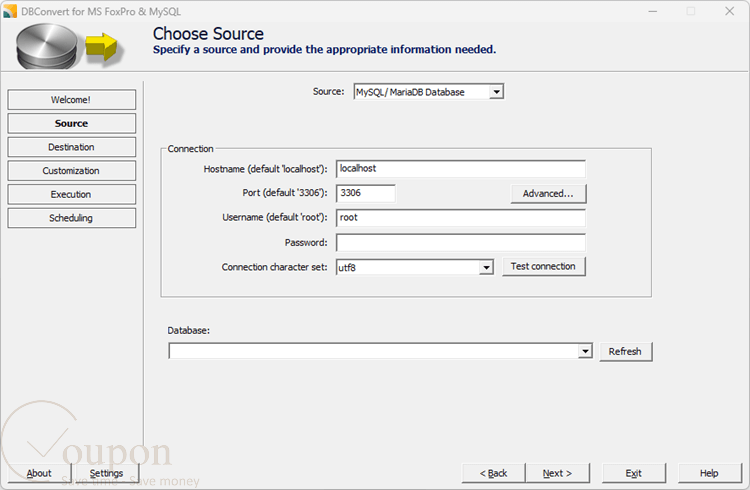Open the About dialog

[x=39, y=473]
